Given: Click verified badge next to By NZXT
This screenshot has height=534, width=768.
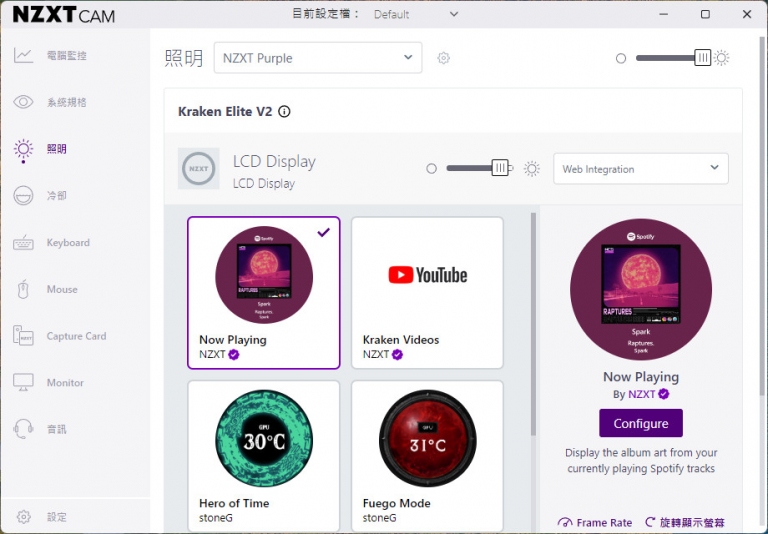Looking at the screenshot, I should pos(664,394).
